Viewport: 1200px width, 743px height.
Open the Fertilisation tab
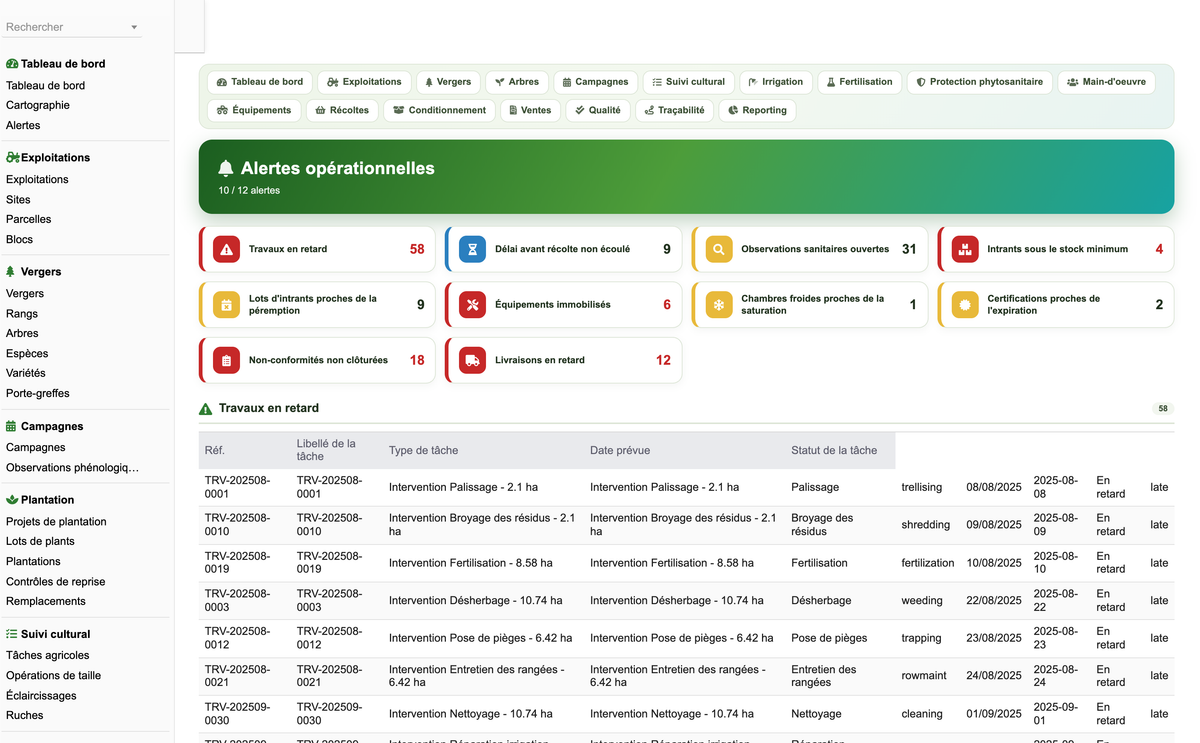[x=860, y=82]
